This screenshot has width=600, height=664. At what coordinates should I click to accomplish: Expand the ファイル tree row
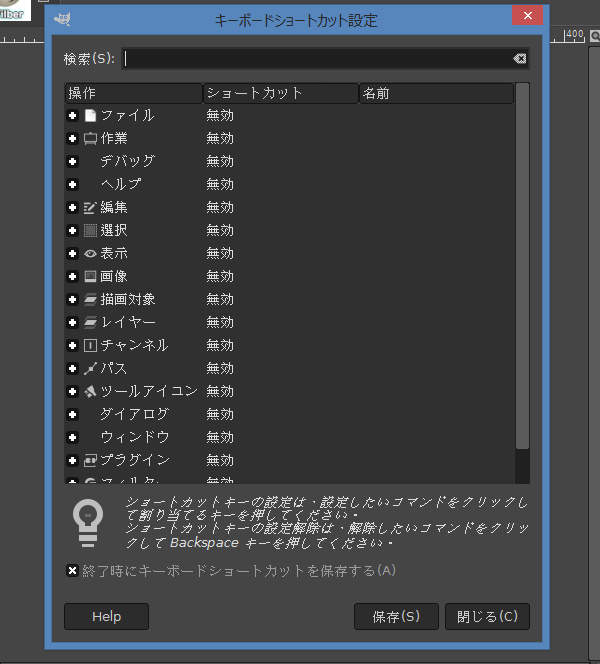pyautogui.click(x=72, y=115)
